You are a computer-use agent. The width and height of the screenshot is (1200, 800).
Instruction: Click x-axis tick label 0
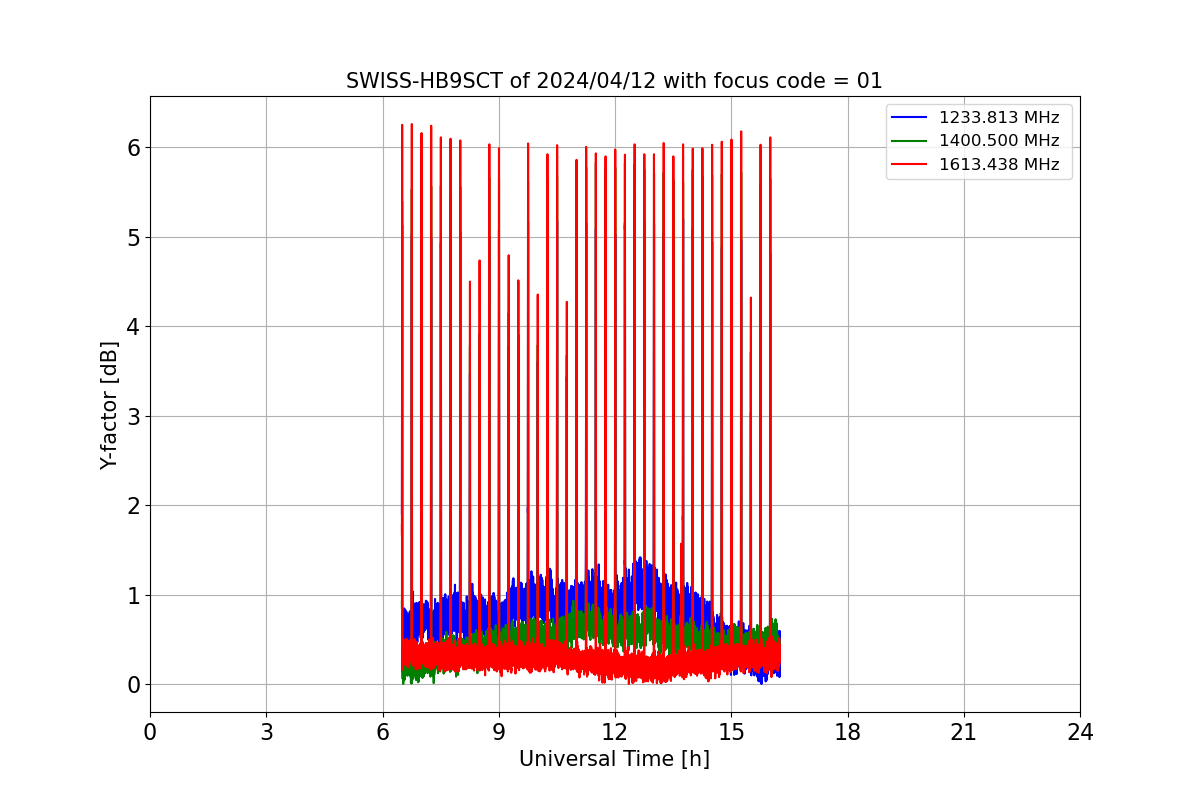[x=150, y=732]
